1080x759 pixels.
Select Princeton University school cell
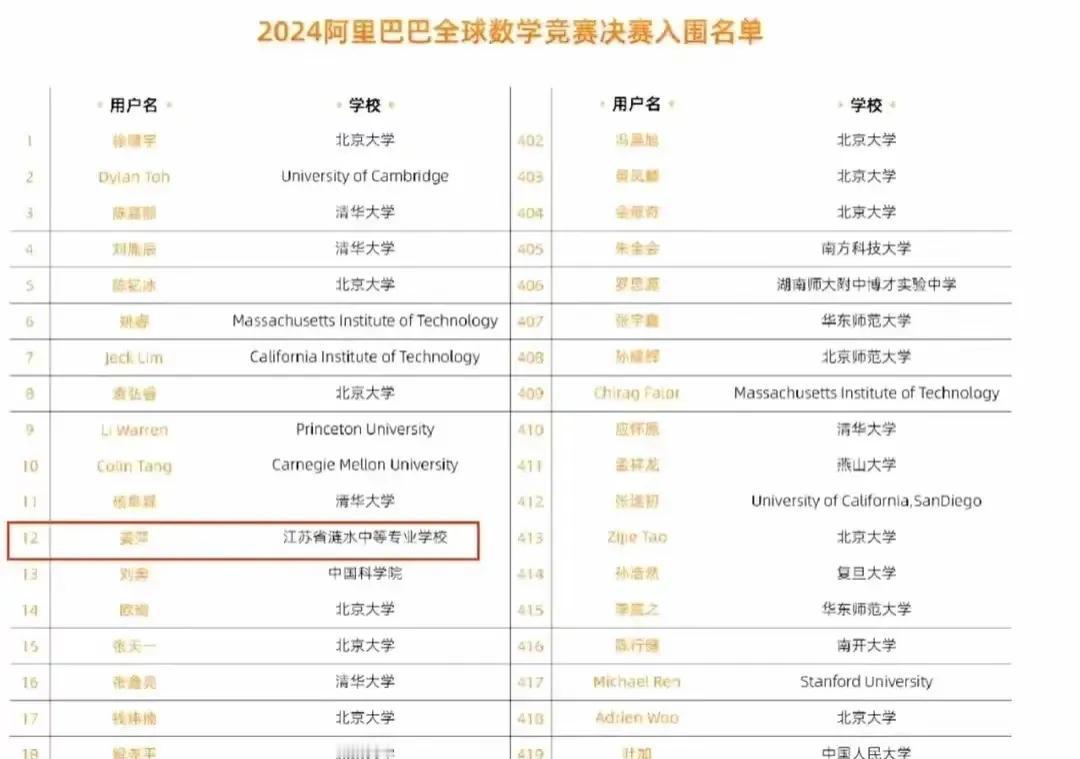(364, 429)
